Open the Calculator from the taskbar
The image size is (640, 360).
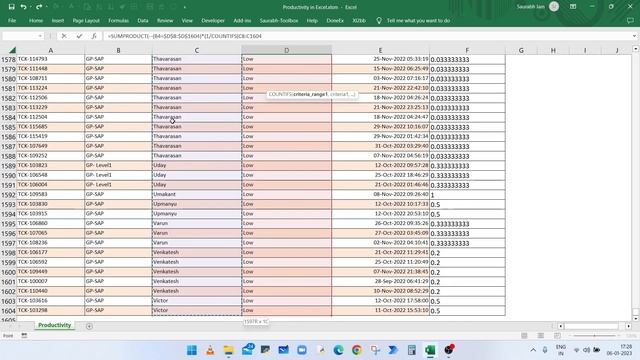click(412, 350)
